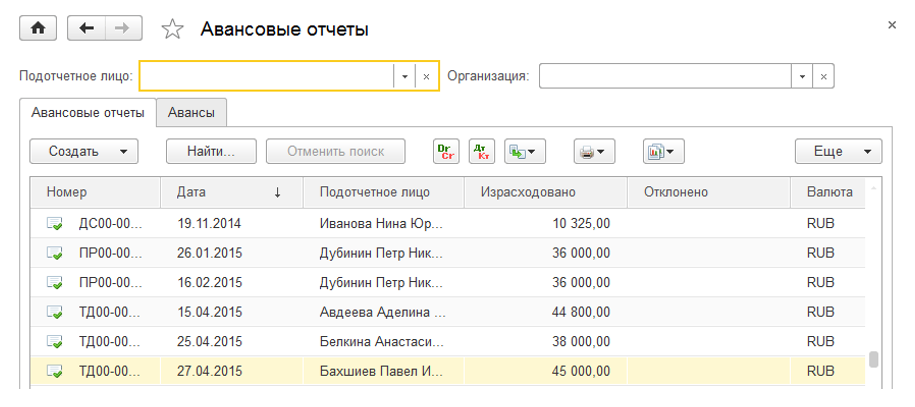Click the Дт/Кт red-green entries icon
This screenshot has height=407, width=915.
tap(481, 151)
